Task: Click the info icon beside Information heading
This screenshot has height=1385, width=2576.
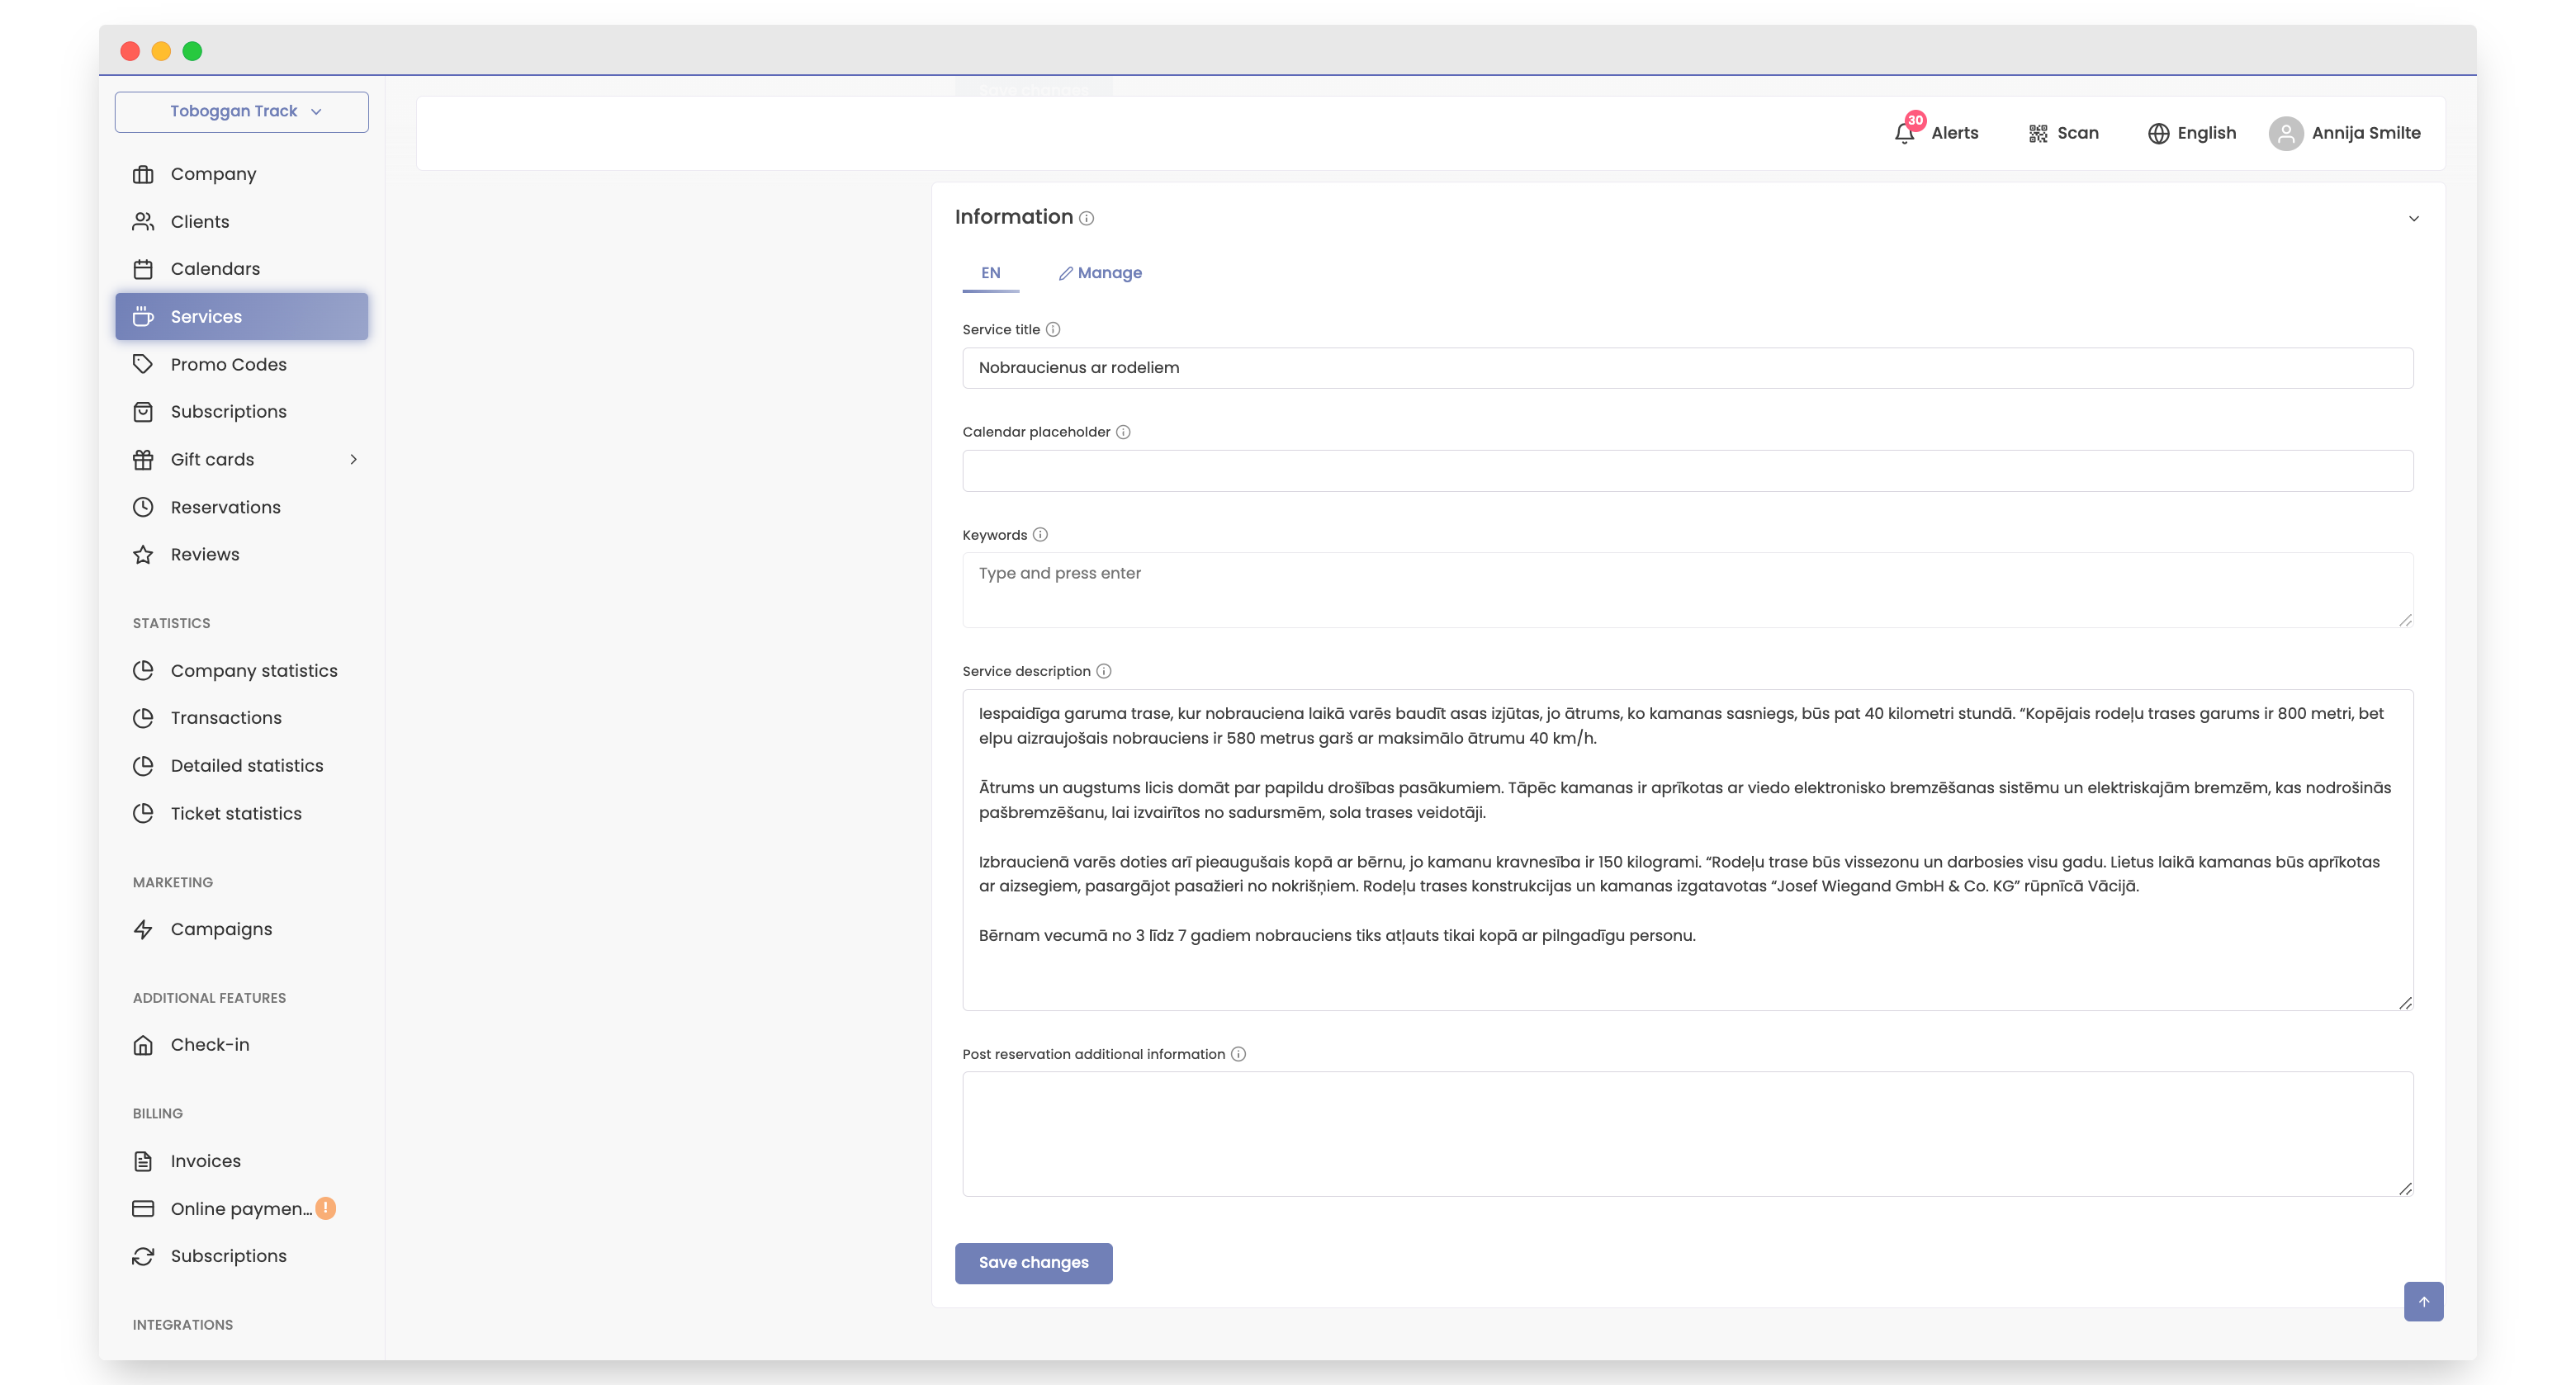Action: [1086, 218]
